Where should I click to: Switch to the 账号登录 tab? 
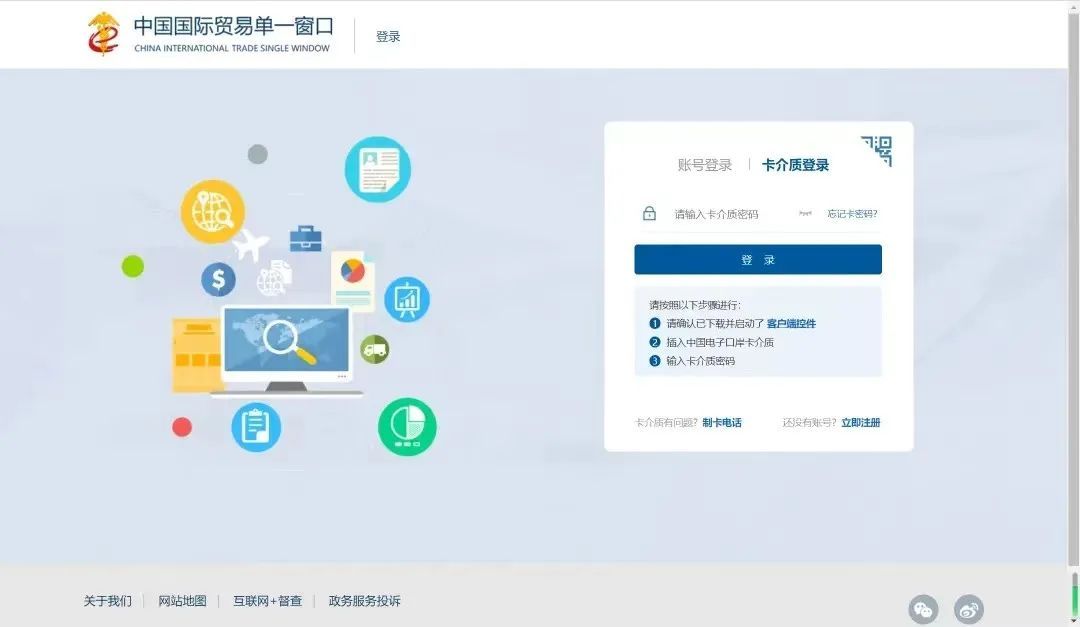[x=705, y=165]
